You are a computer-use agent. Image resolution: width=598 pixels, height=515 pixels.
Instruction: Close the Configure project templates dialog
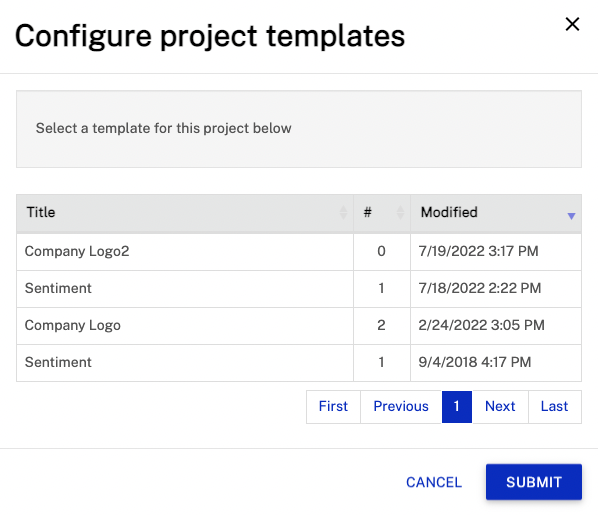(572, 24)
